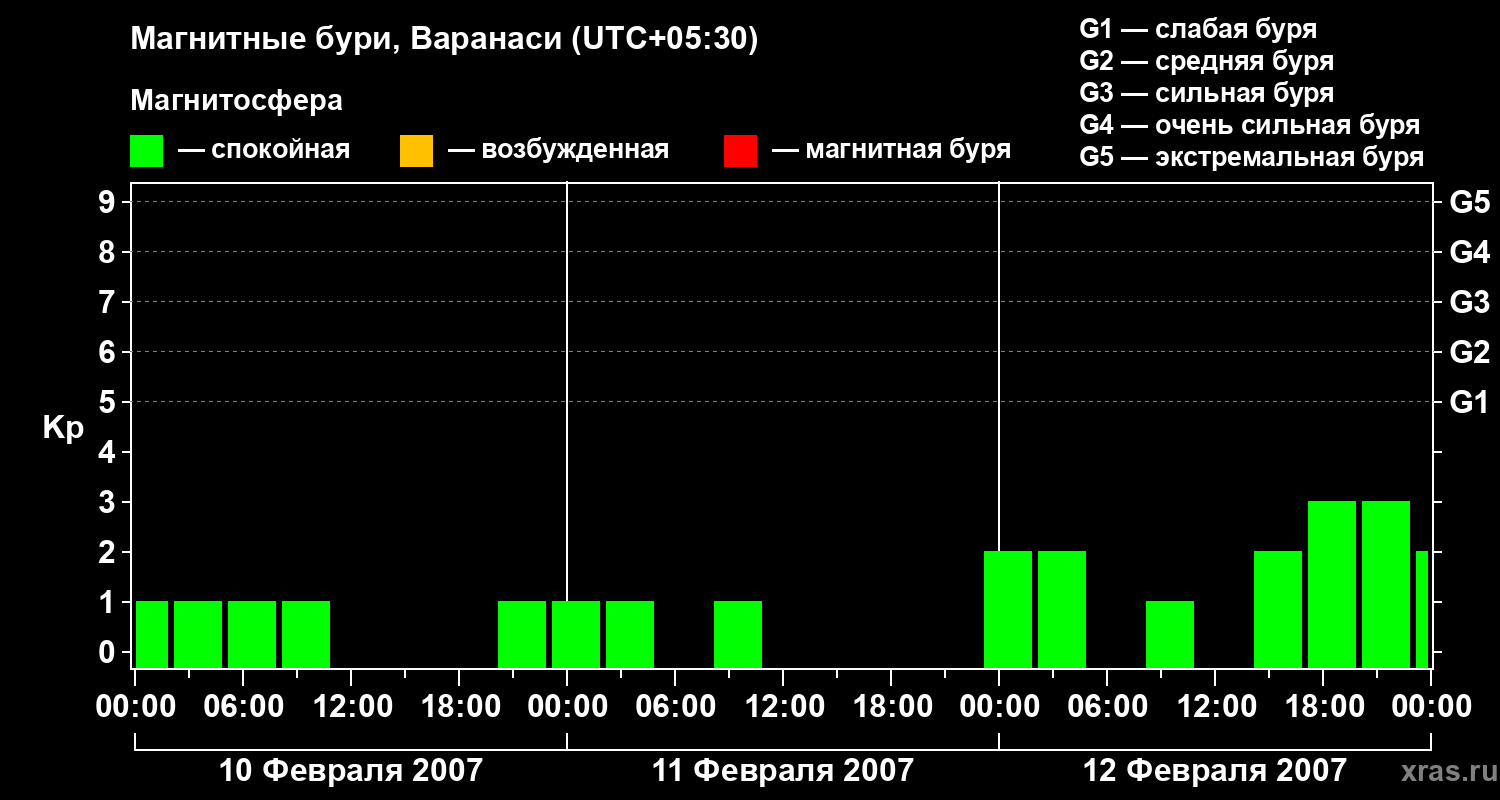Image resolution: width=1500 pixels, height=800 pixels.
Task: Click the second Kp 3 bar on 12 Февраля
Action: point(1386,584)
